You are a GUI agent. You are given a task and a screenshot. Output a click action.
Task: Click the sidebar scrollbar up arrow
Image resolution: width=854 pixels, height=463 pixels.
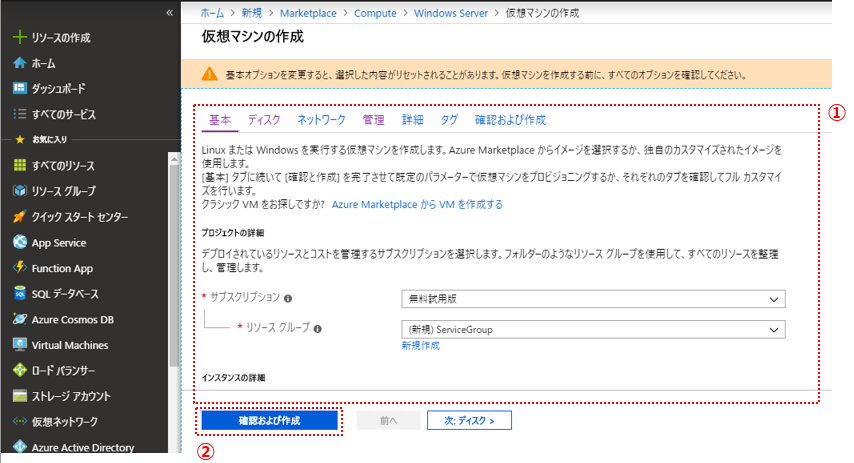(174, 159)
